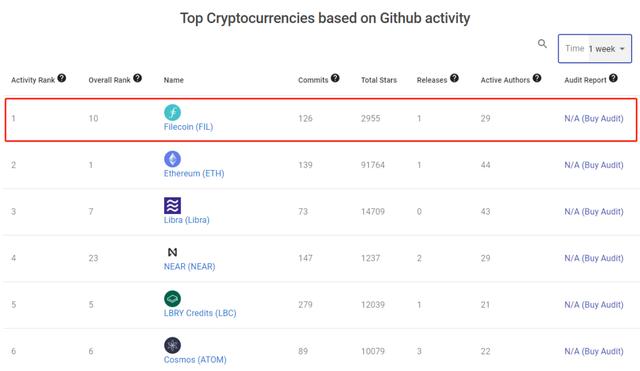Open the NEAR (NEAR) link

189,267
